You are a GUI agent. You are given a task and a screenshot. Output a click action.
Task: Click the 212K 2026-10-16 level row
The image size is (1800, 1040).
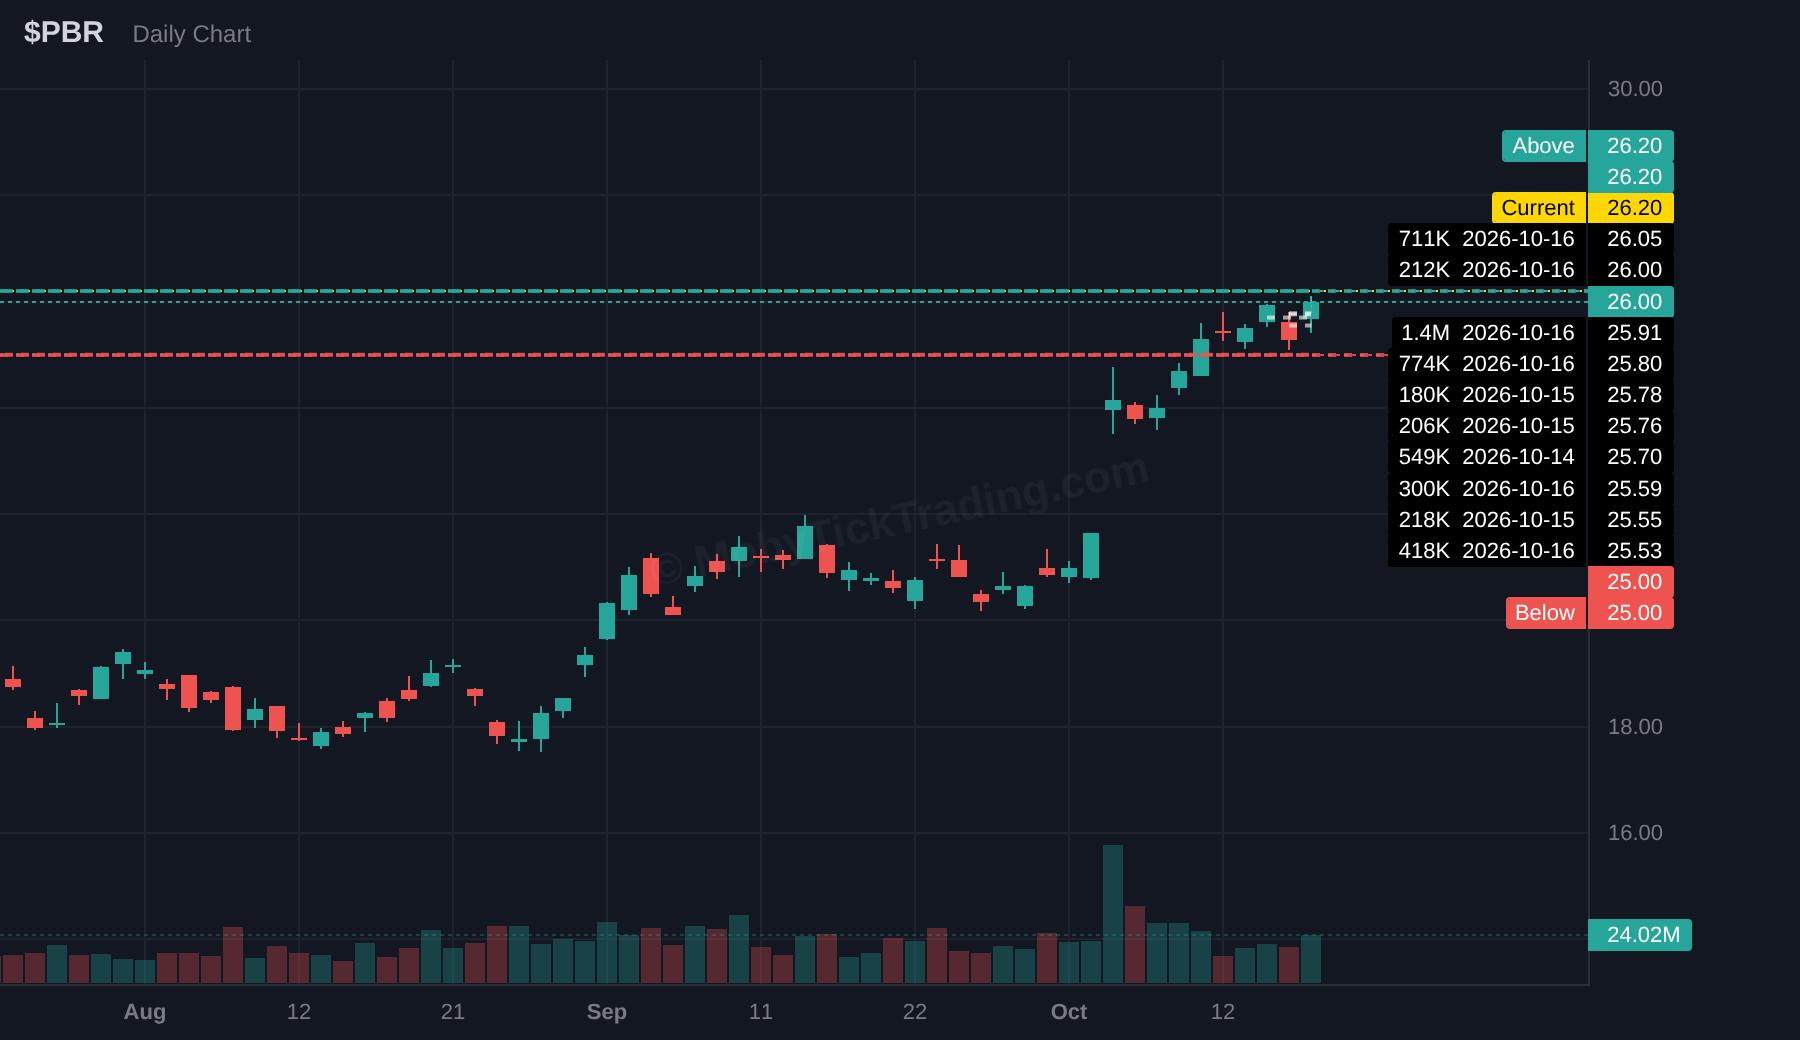[x=1531, y=270]
